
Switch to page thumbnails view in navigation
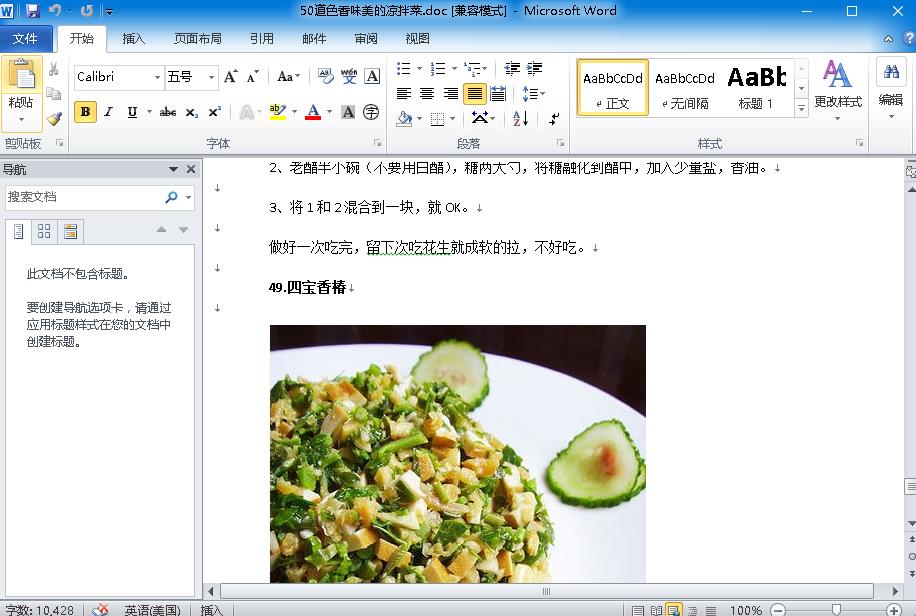[x=44, y=231]
